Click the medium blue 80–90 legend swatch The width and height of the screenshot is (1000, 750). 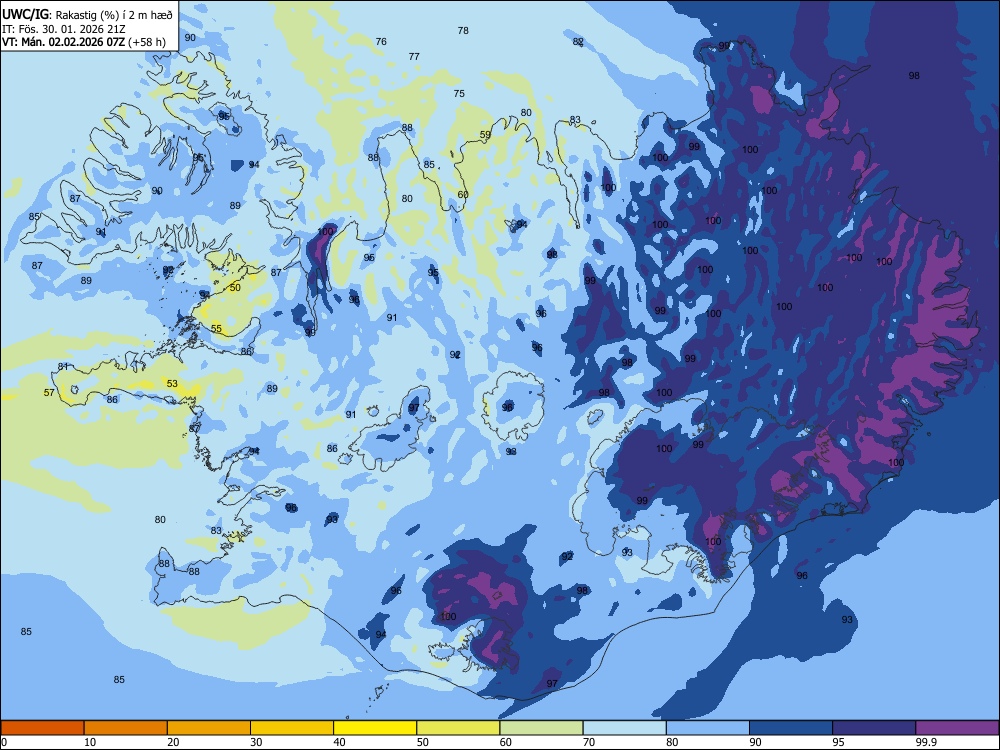coord(708,728)
